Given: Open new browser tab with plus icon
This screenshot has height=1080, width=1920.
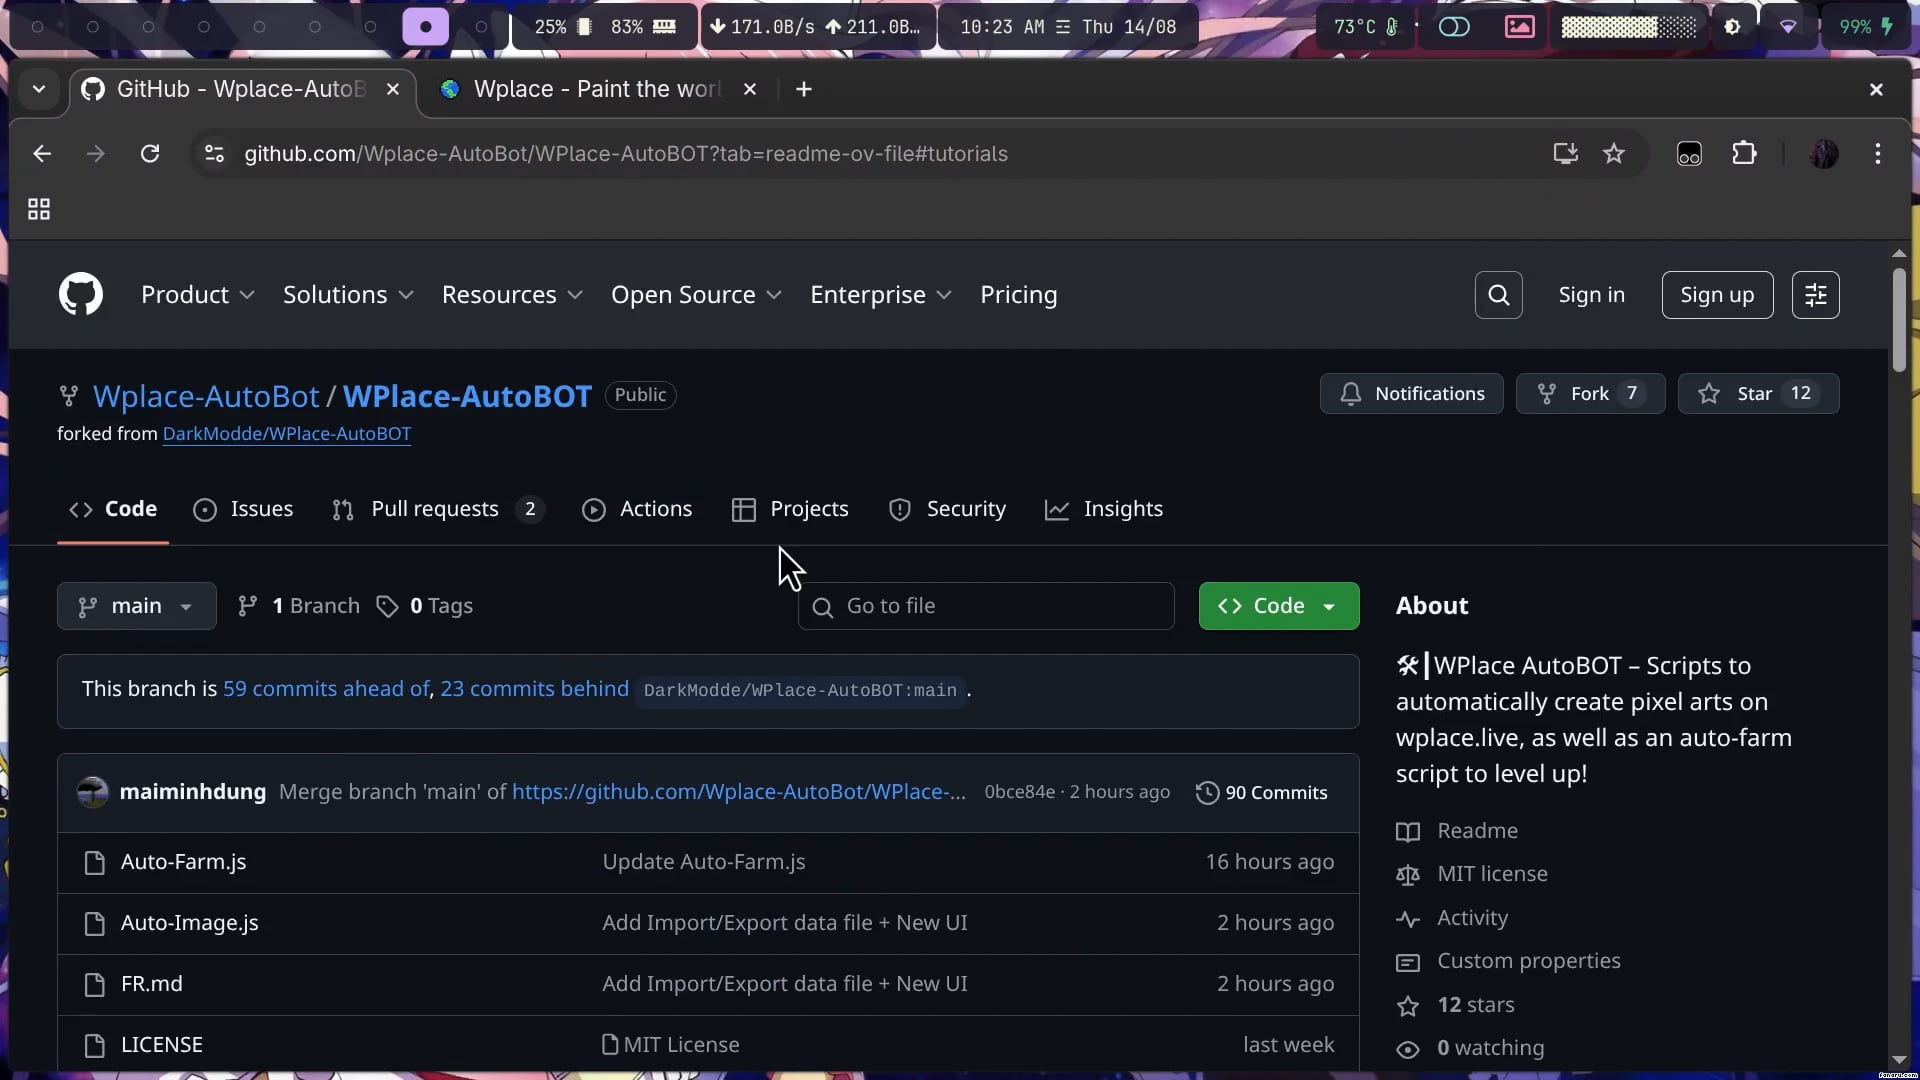Looking at the screenshot, I should point(803,89).
